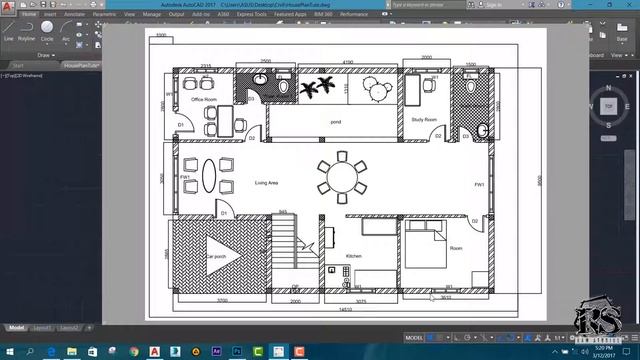
Task: Toggle MODEL space button in status bar
Action: point(414,338)
